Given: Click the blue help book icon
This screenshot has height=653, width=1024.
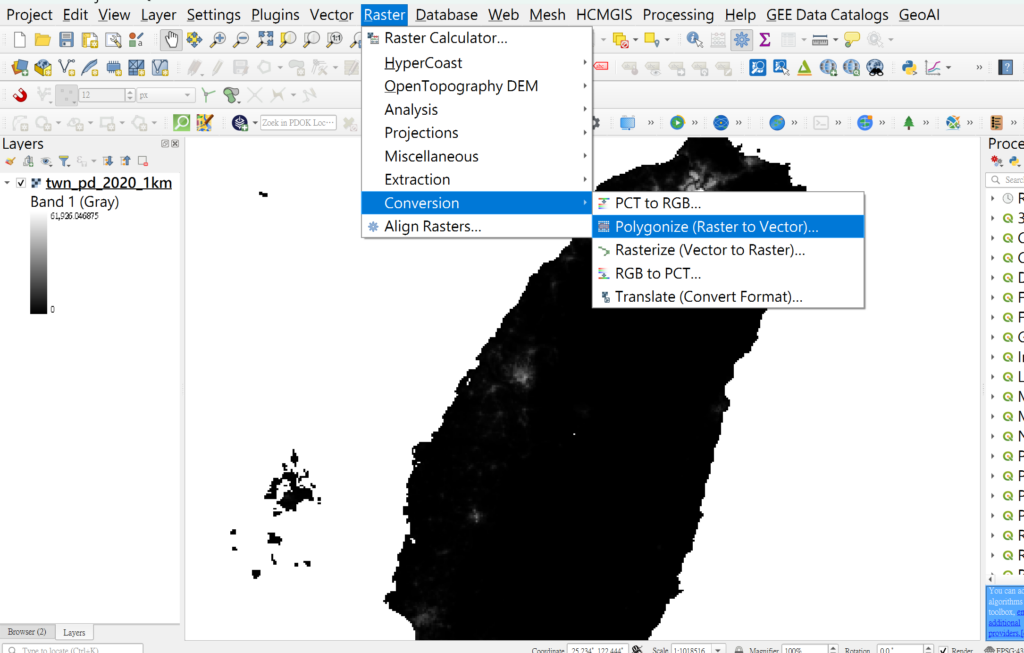Looking at the screenshot, I should pyautogui.click(x=1006, y=67).
